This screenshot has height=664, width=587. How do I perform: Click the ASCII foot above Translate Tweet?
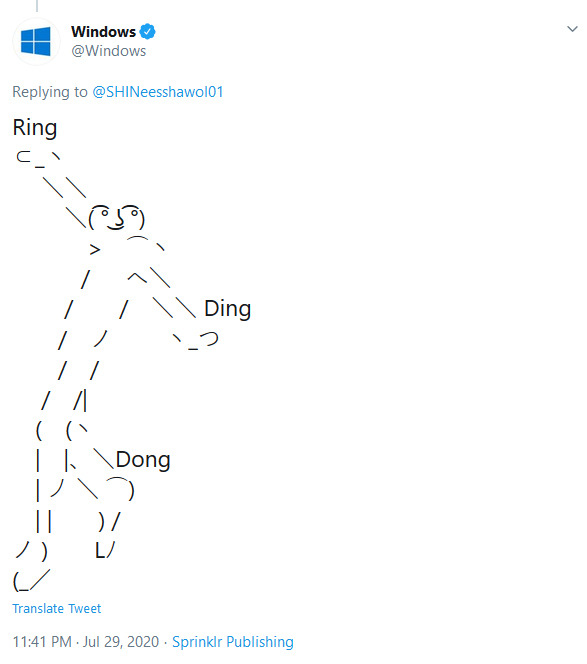[x=31, y=581]
